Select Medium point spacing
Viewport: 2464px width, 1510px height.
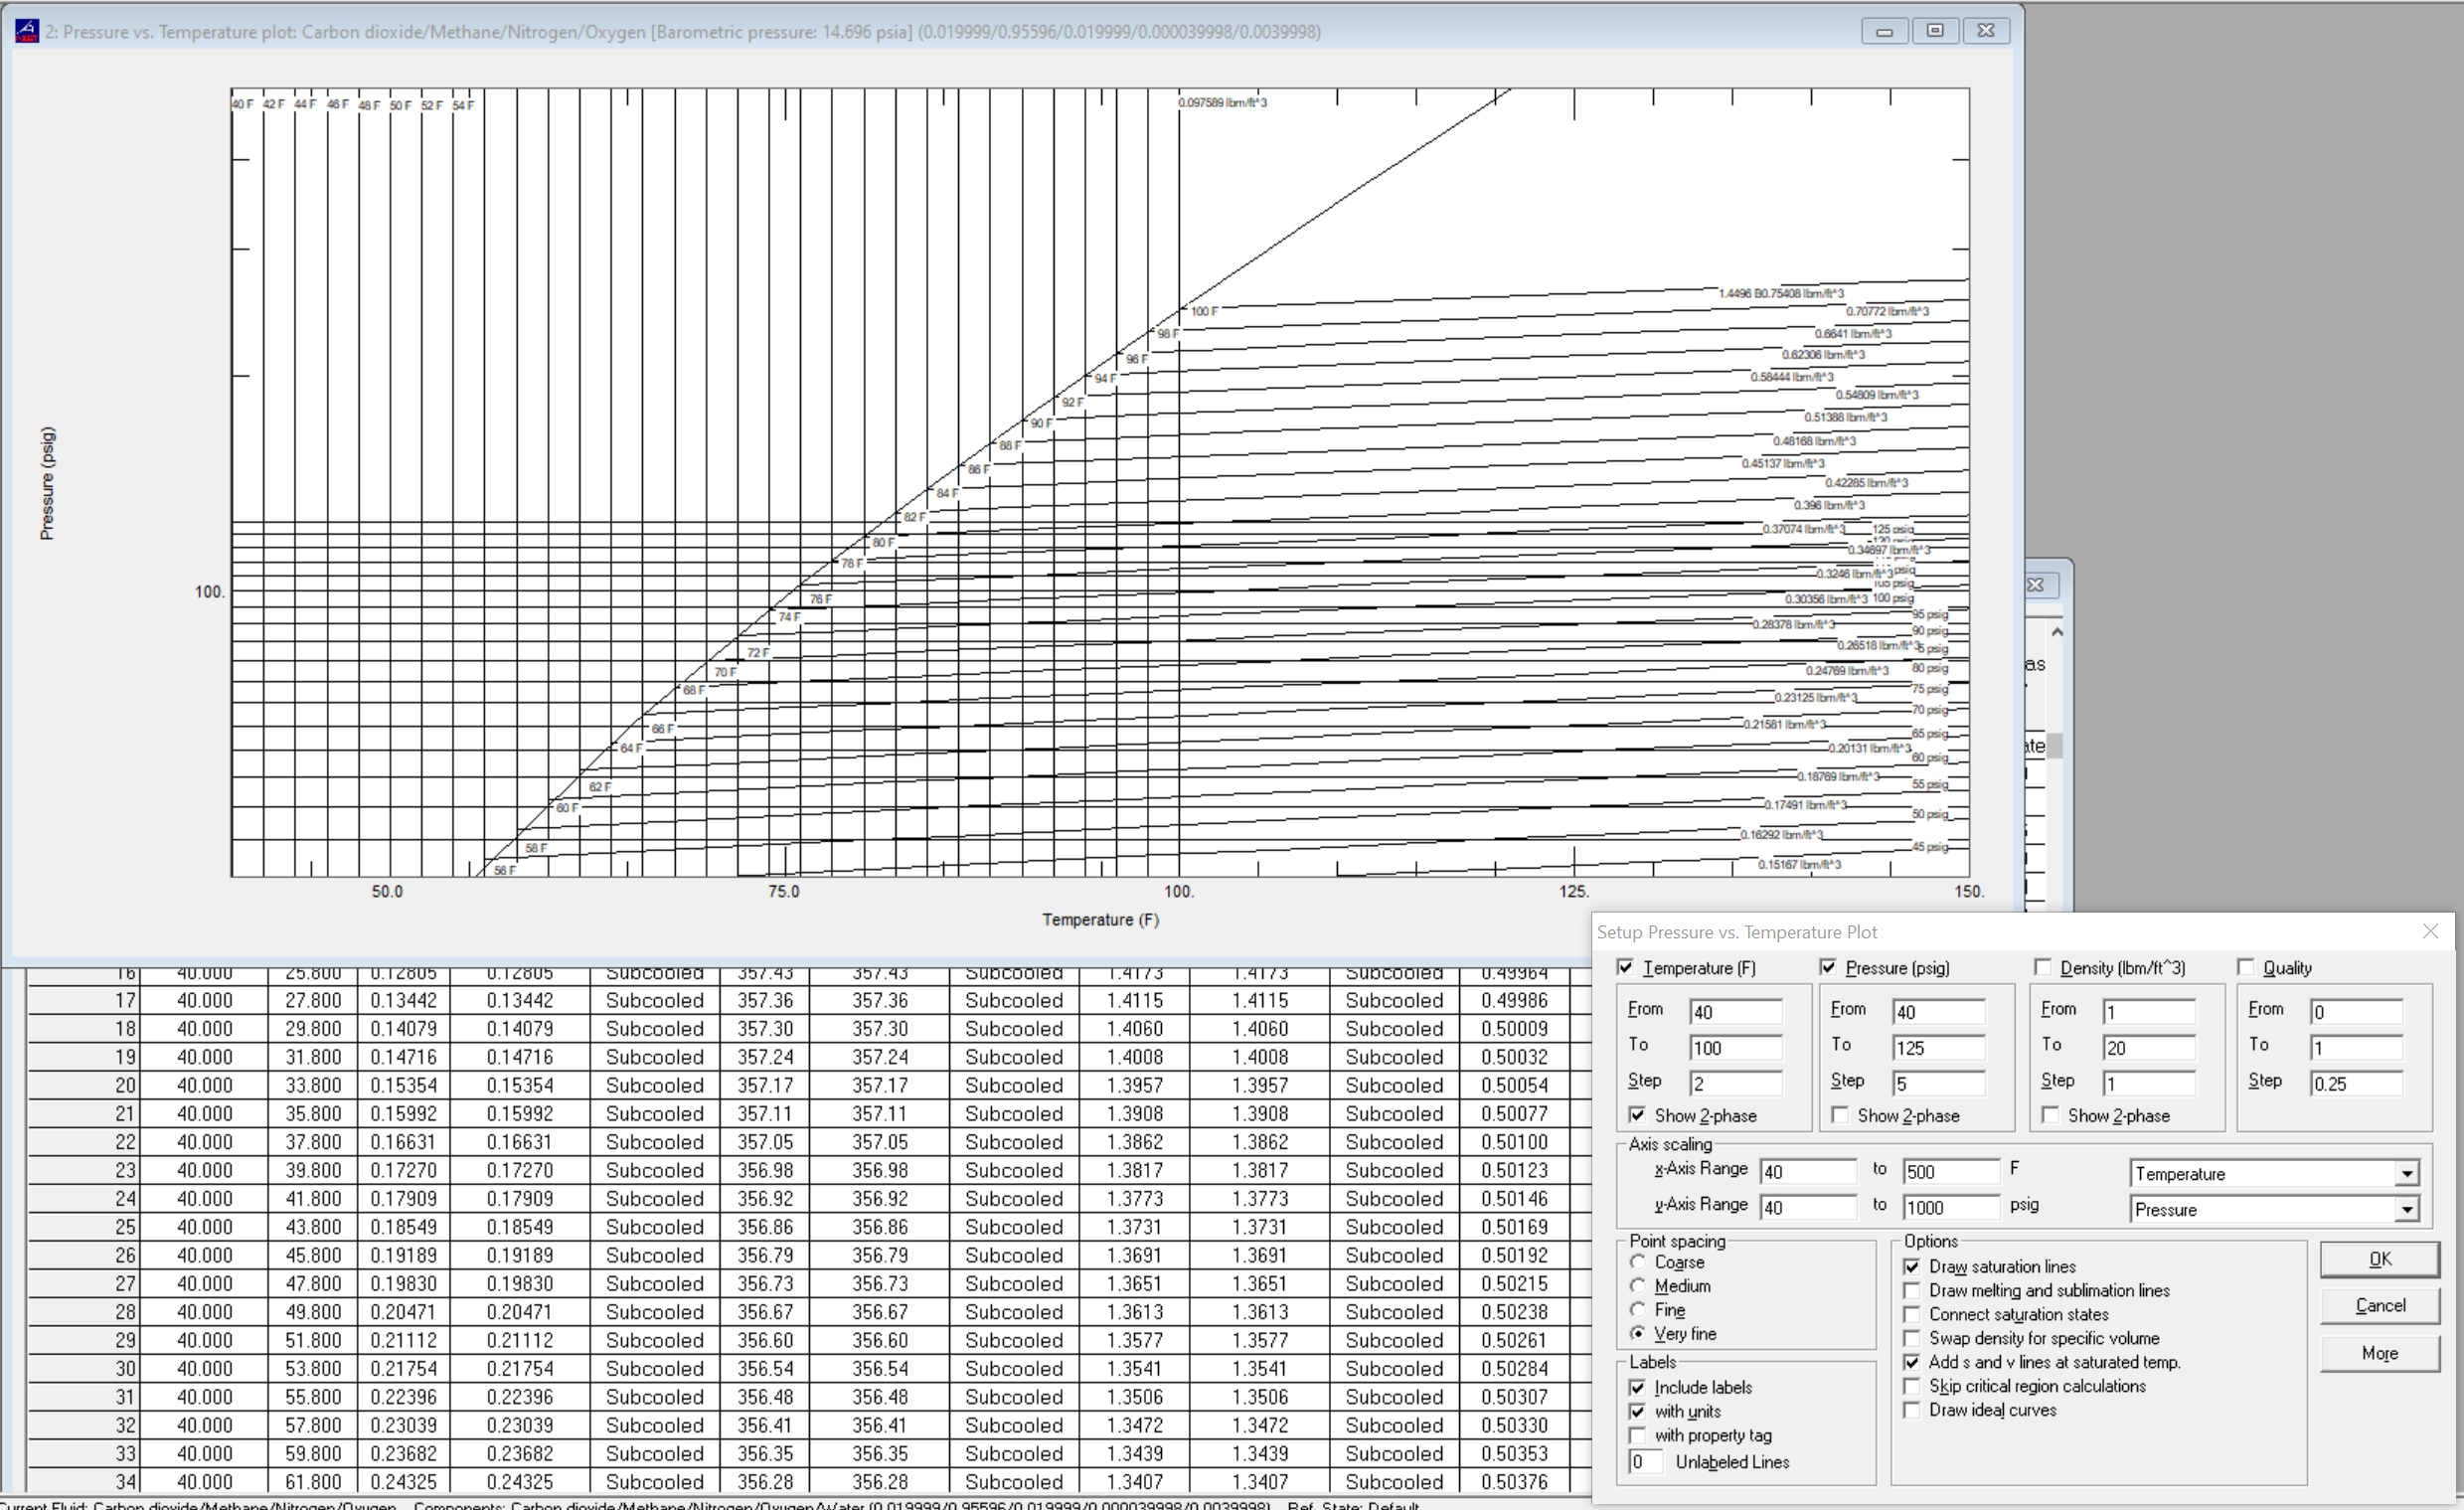(1638, 1286)
